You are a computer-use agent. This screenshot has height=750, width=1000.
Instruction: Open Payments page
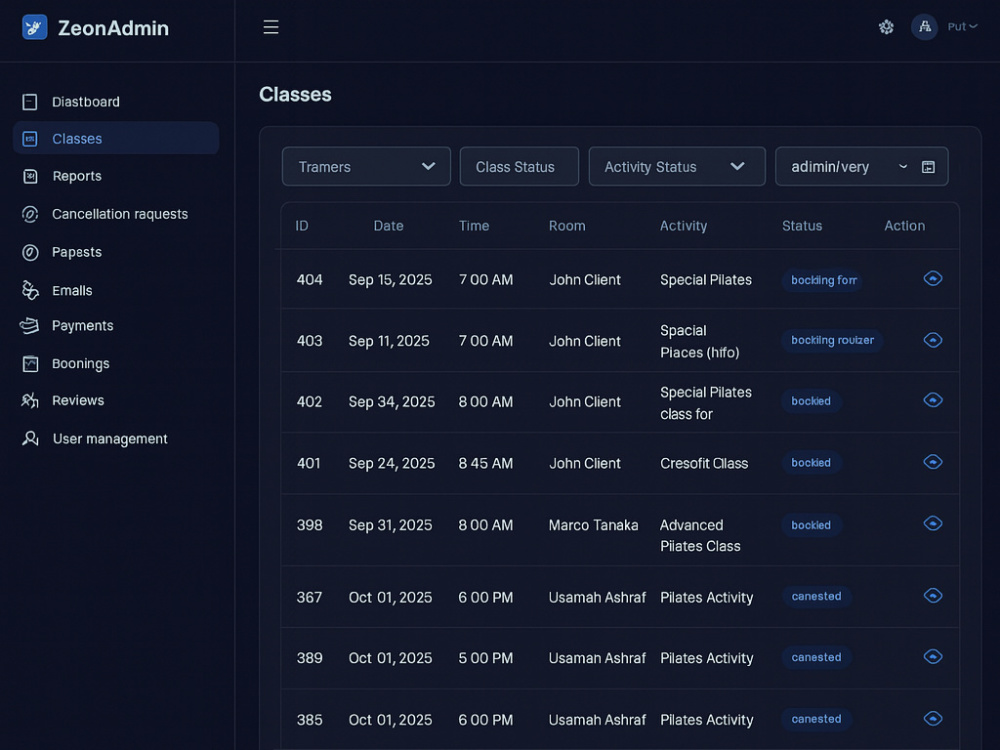(82, 326)
